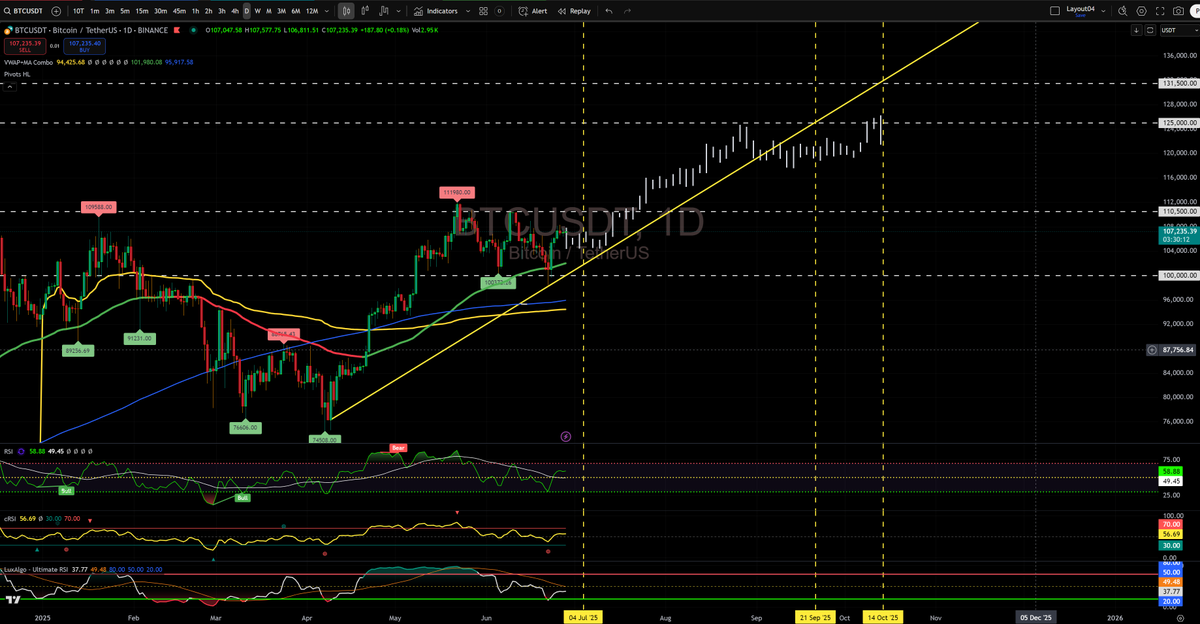
Task: Click the 87,756.84 crosshair price label
Action: [x=1176, y=350]
